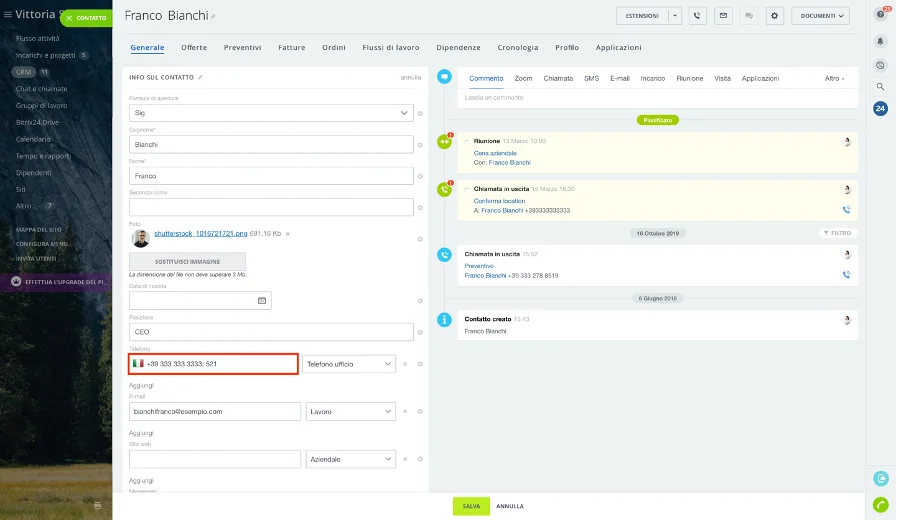Click the search magnifier in right sidebar
The image size is (897, 520).
[880, 86]
